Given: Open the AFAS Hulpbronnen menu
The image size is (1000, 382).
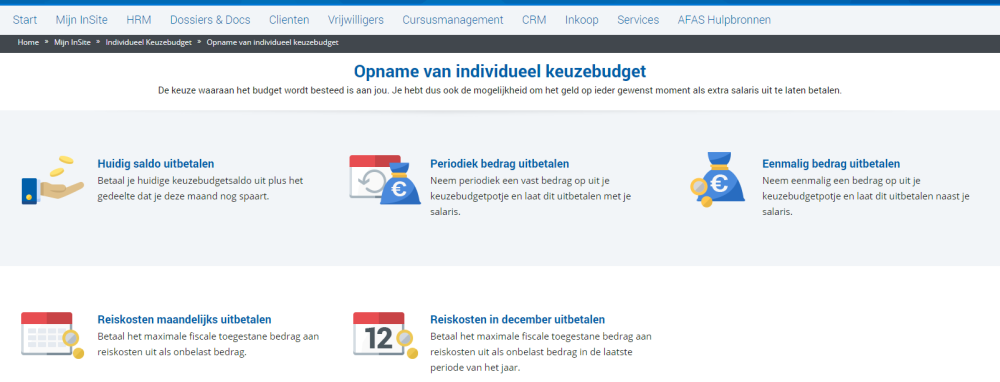Looking at the screenshot, I should click(x=724, y=20).
